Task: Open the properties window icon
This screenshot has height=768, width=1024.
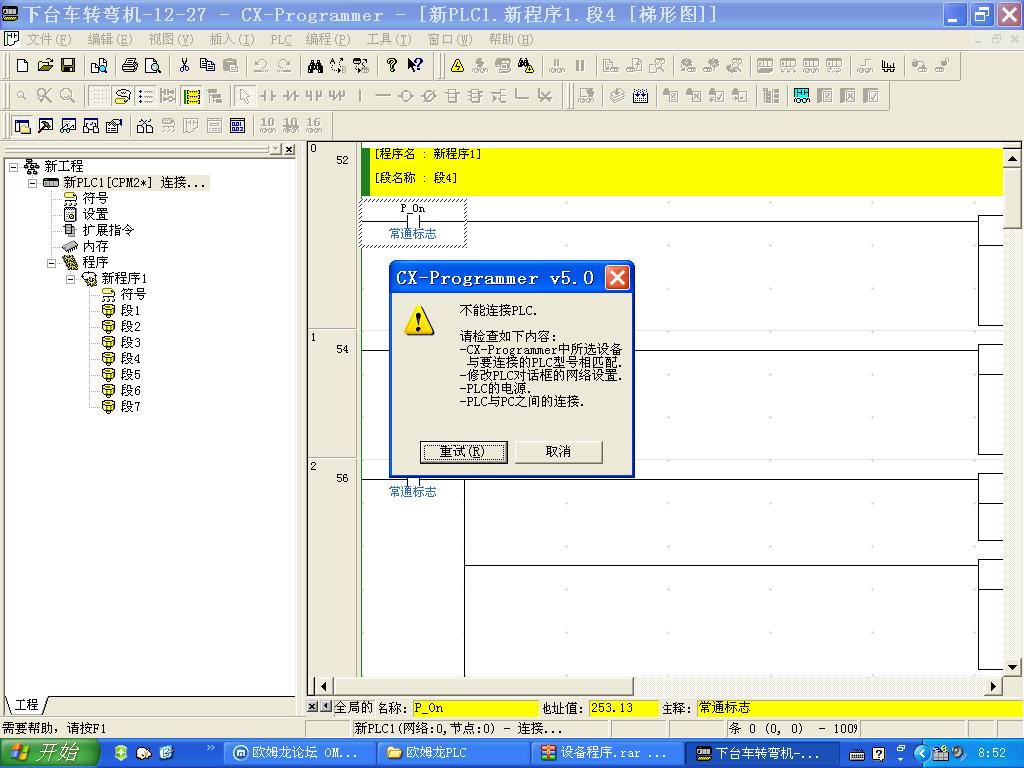Action: [x=114, y=125]
